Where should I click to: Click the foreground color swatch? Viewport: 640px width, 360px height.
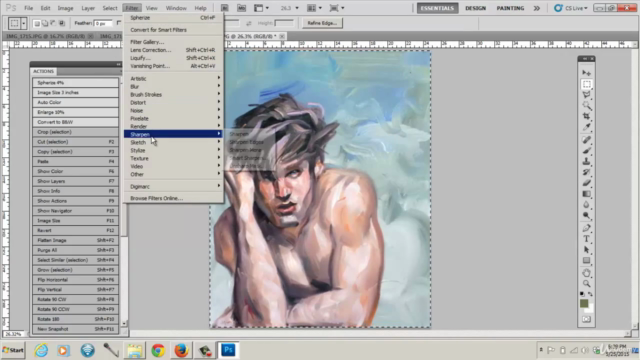point(584,303)
